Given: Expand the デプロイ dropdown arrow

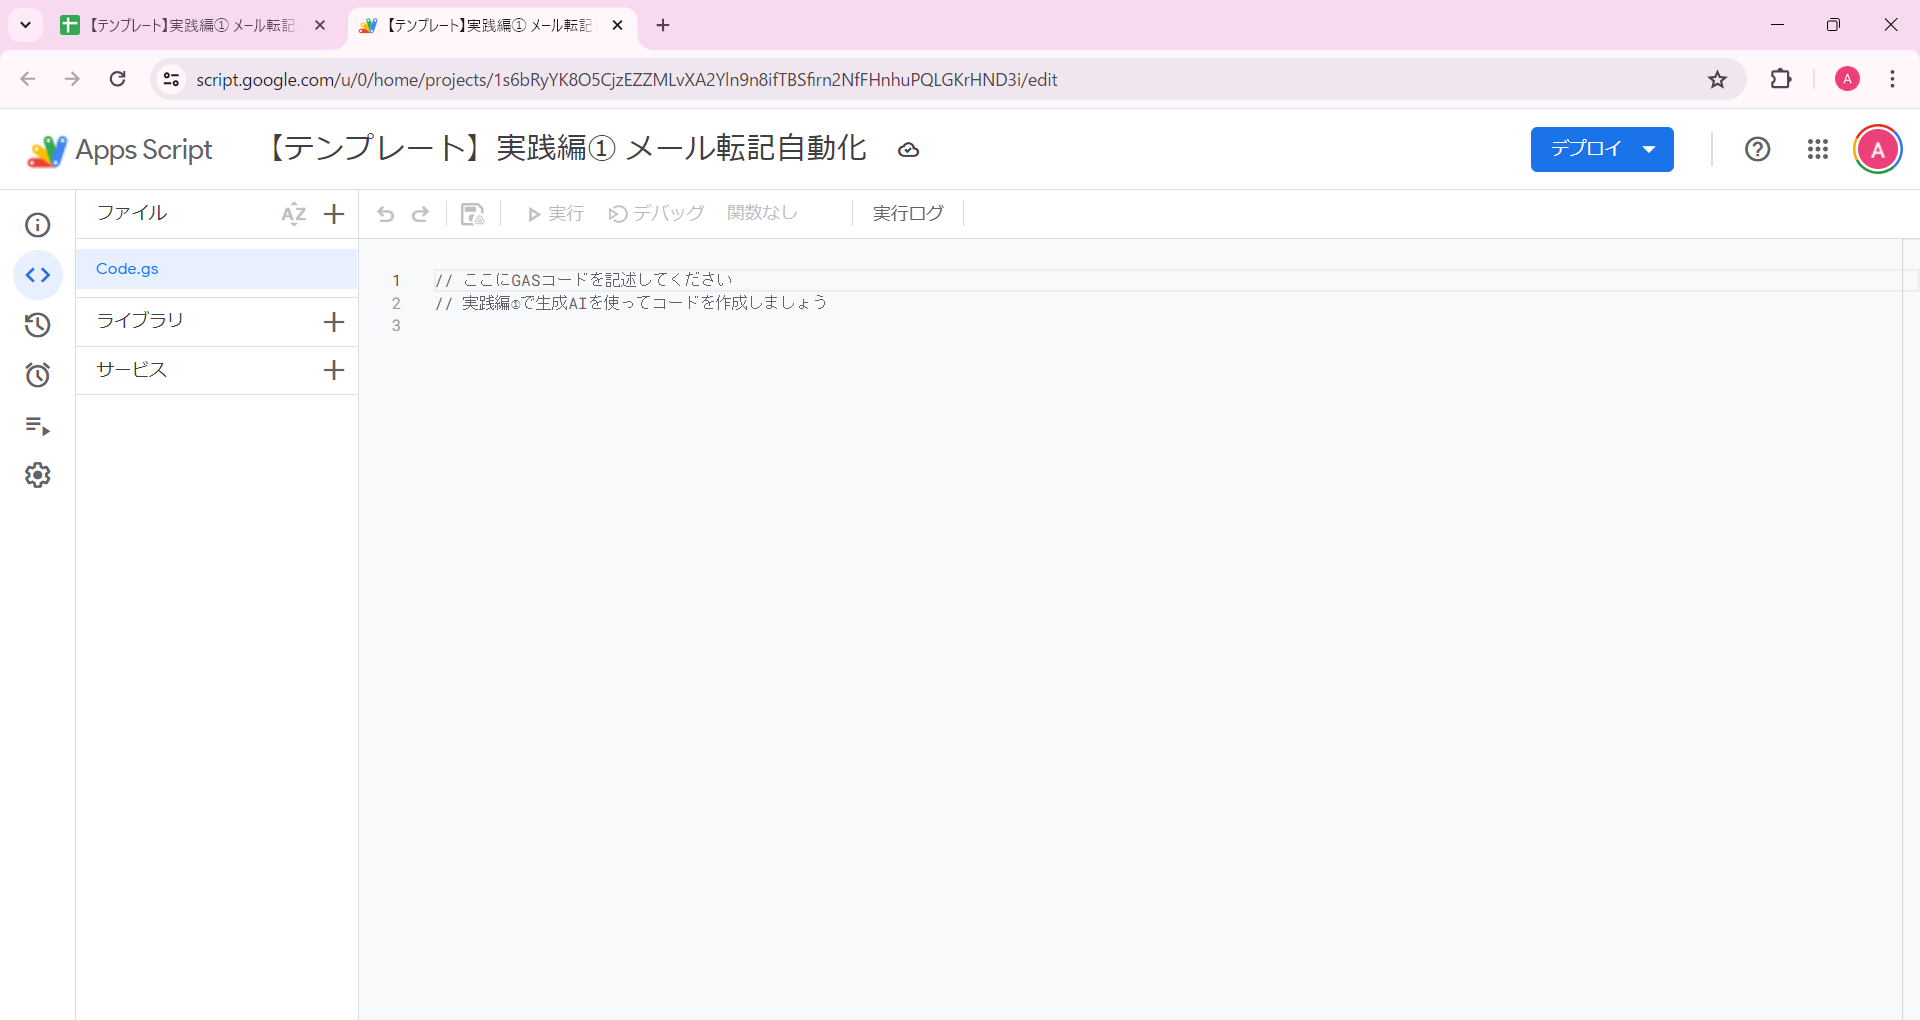Looking at the screenshot, I should tap(1648, 149).
